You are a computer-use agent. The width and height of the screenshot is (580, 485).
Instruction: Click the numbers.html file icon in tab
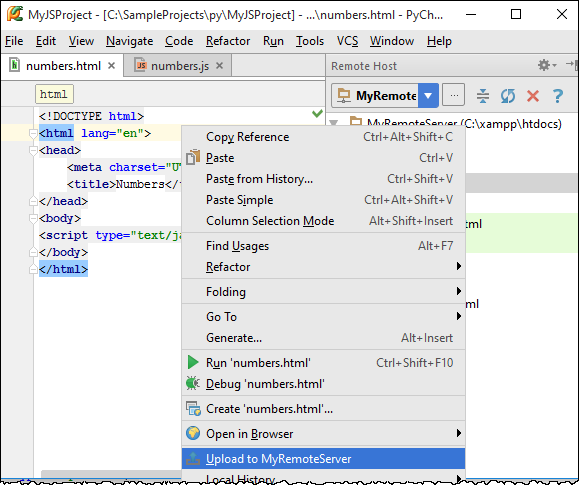point(14,65)
